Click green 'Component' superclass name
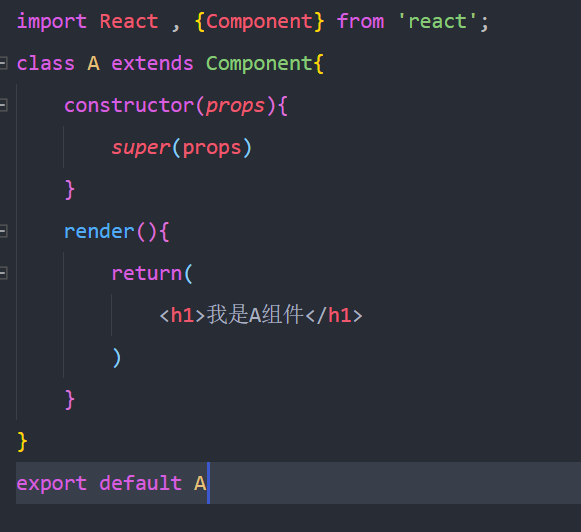Image resolution: width=581 pixels, height=532 pixels. 259,63
